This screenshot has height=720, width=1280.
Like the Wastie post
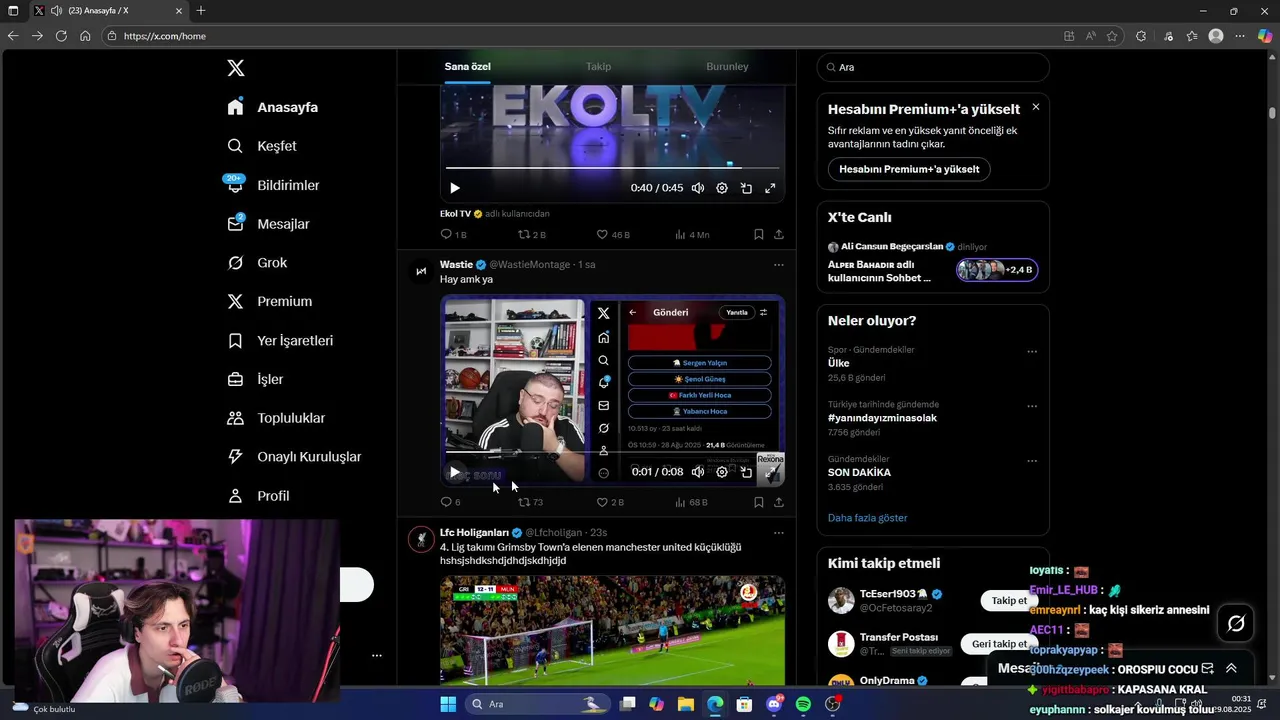coord(610,502)
